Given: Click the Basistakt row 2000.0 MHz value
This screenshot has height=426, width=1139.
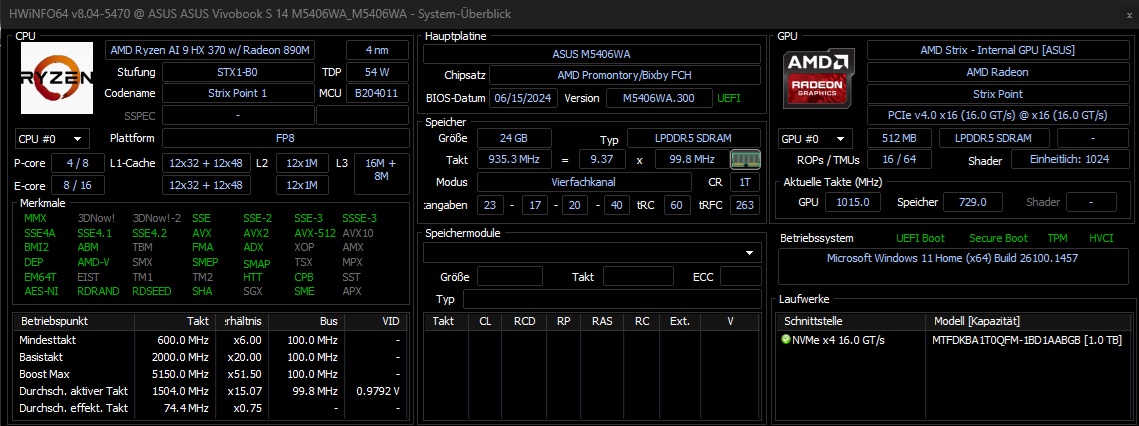Looking at the screenshot, I should [182, 357].
